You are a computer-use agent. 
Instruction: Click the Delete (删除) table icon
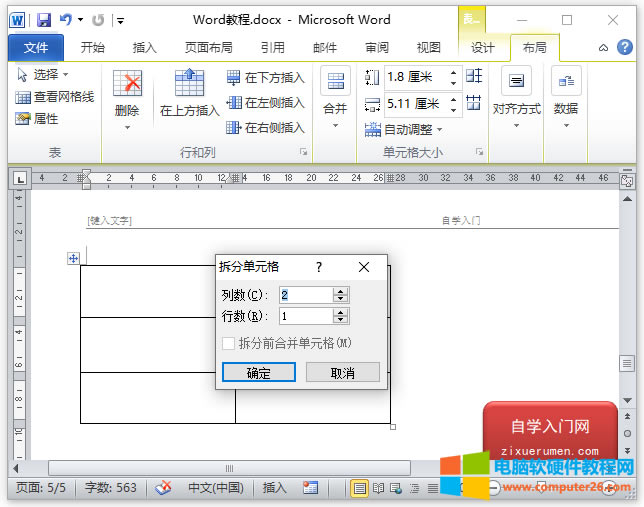[x=127, y=85]
